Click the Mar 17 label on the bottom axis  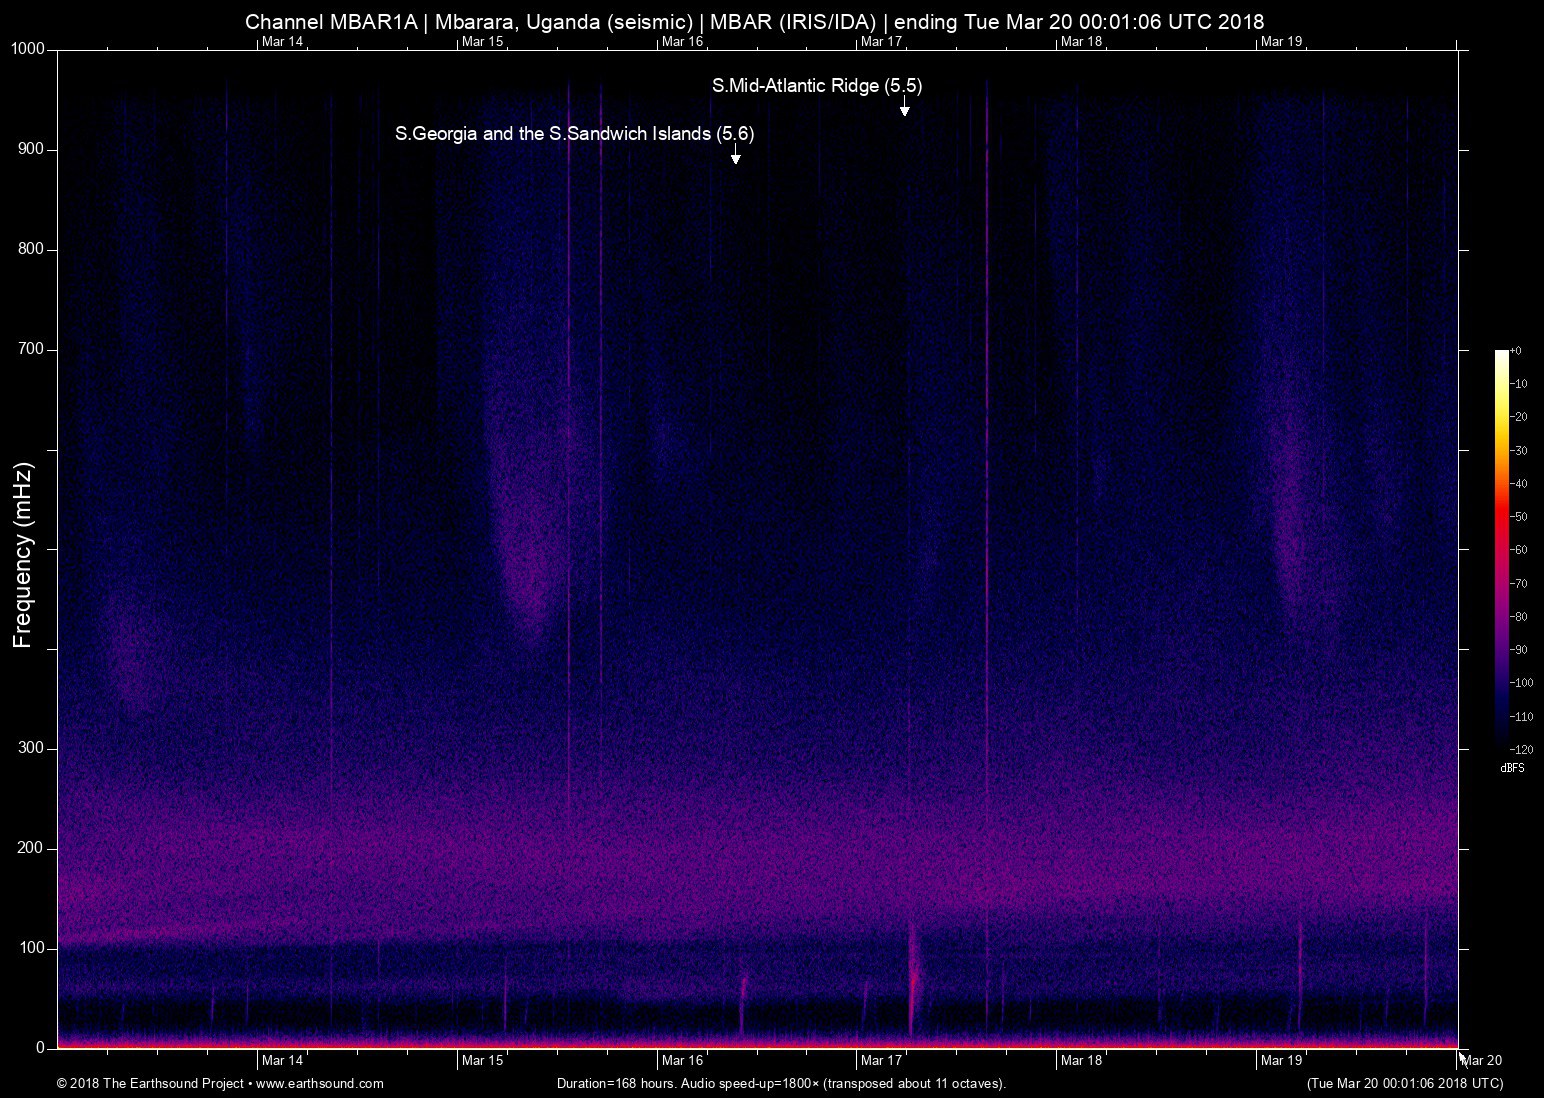(881, 1060)
